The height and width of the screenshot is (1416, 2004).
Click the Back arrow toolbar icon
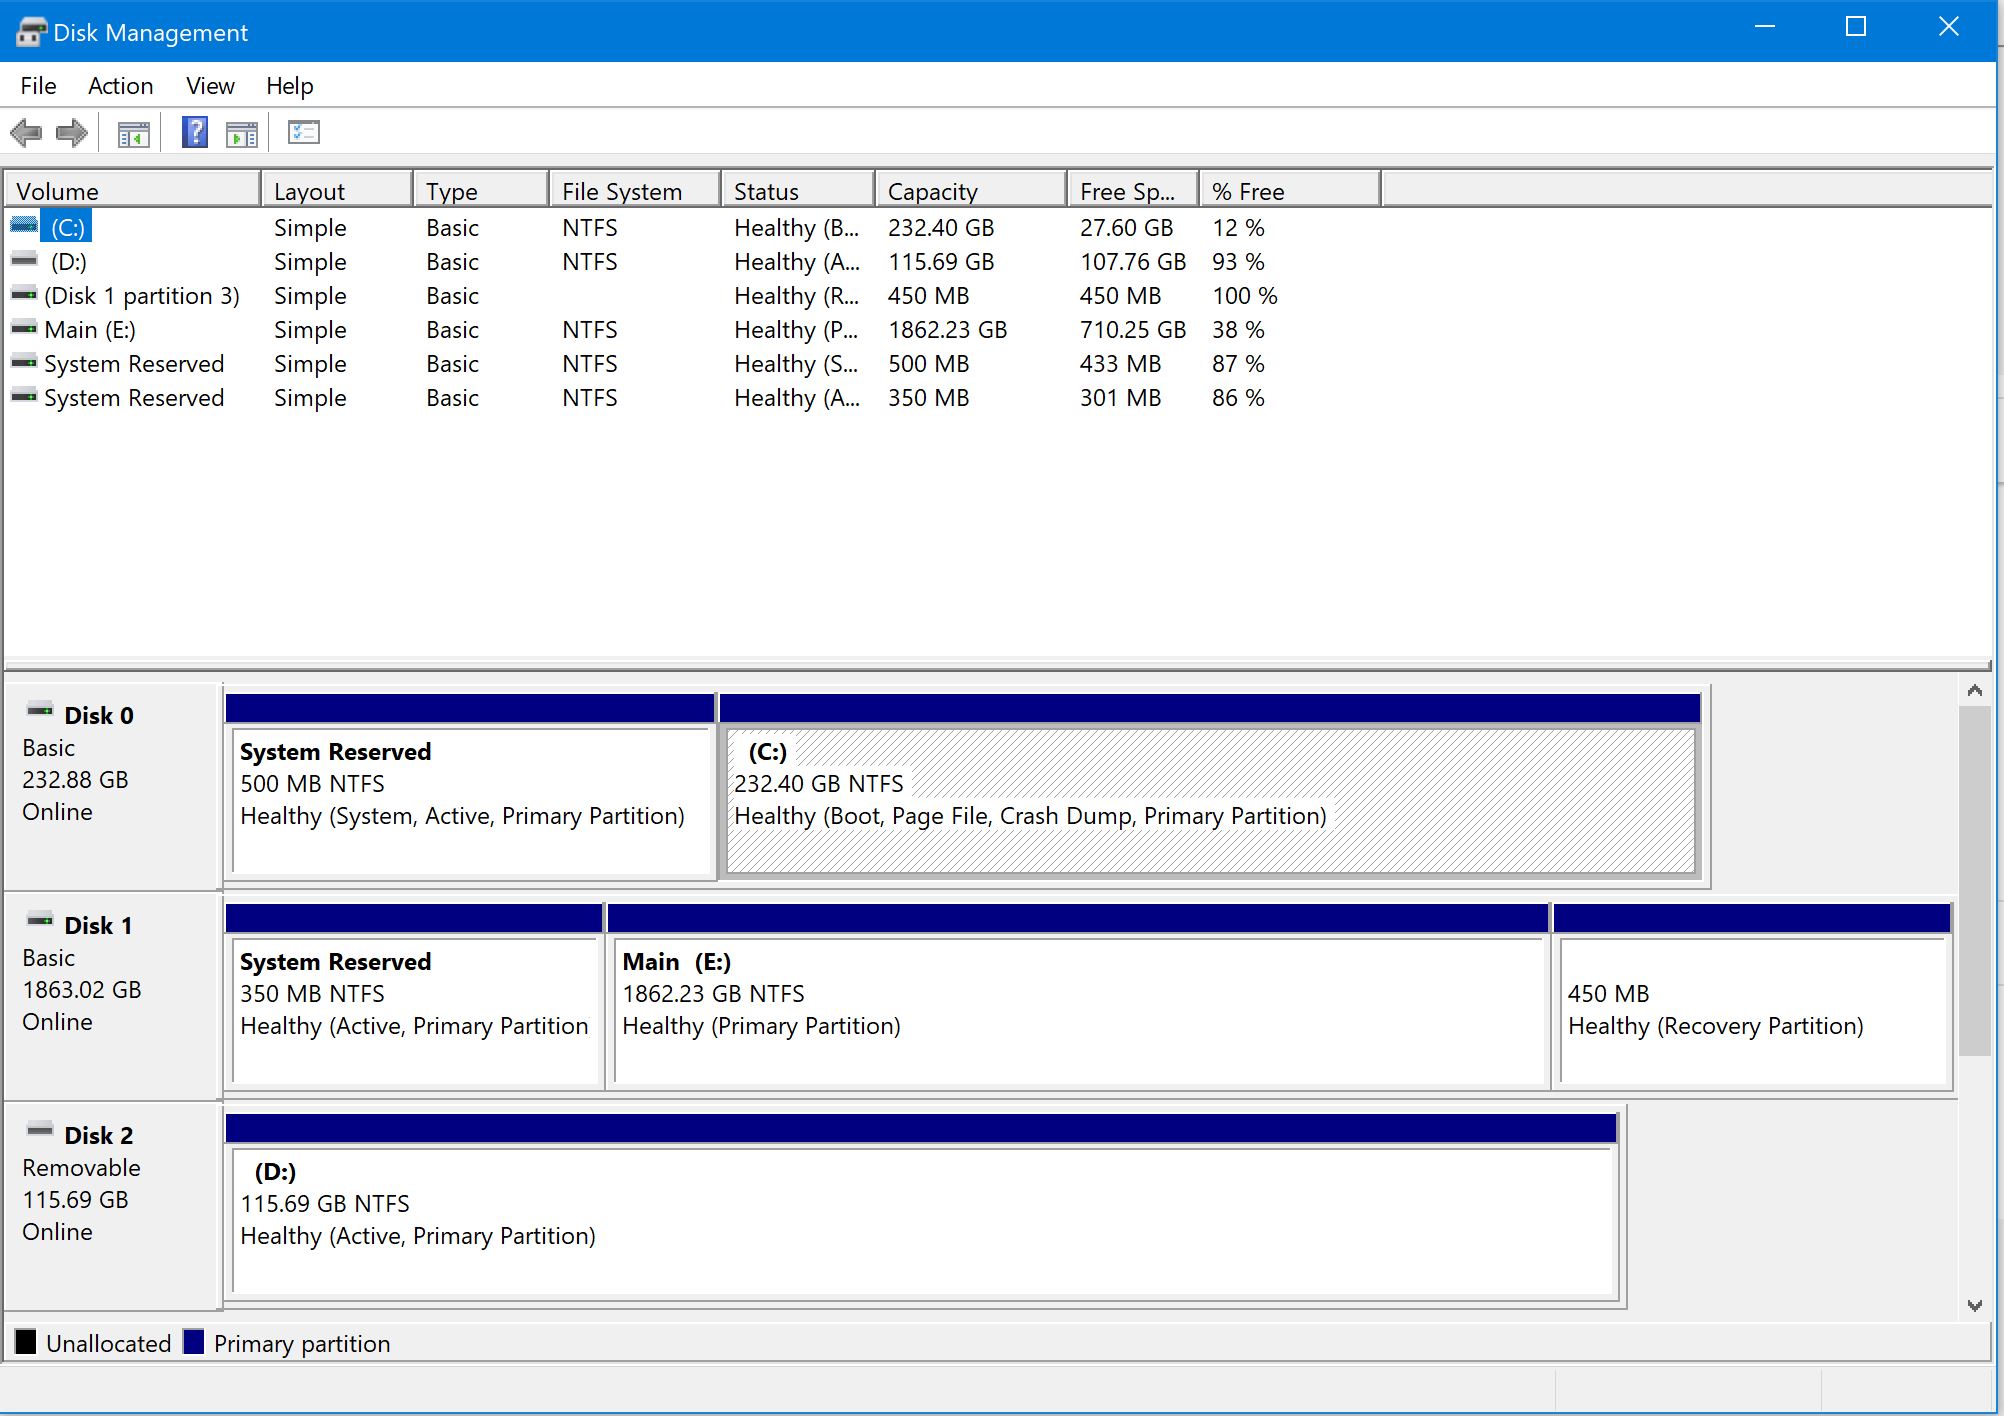[26, 132]
